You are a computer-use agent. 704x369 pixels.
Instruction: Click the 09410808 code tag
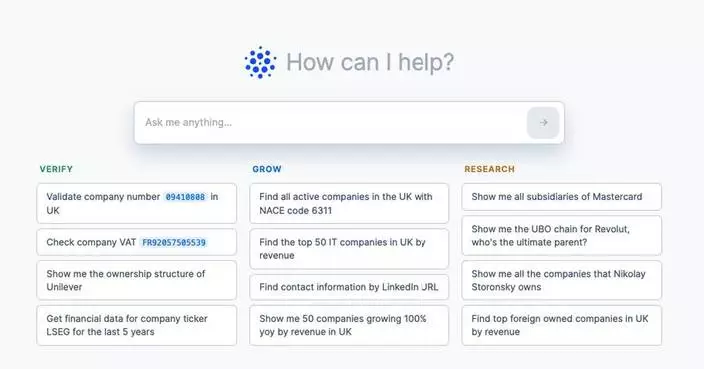185,197
